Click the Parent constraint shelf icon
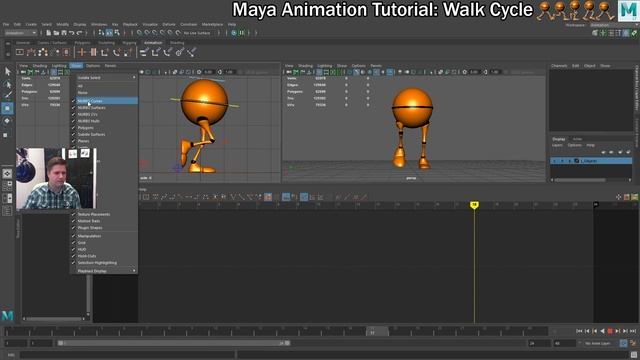The image size is (640, 360). (x=144, y=52)
